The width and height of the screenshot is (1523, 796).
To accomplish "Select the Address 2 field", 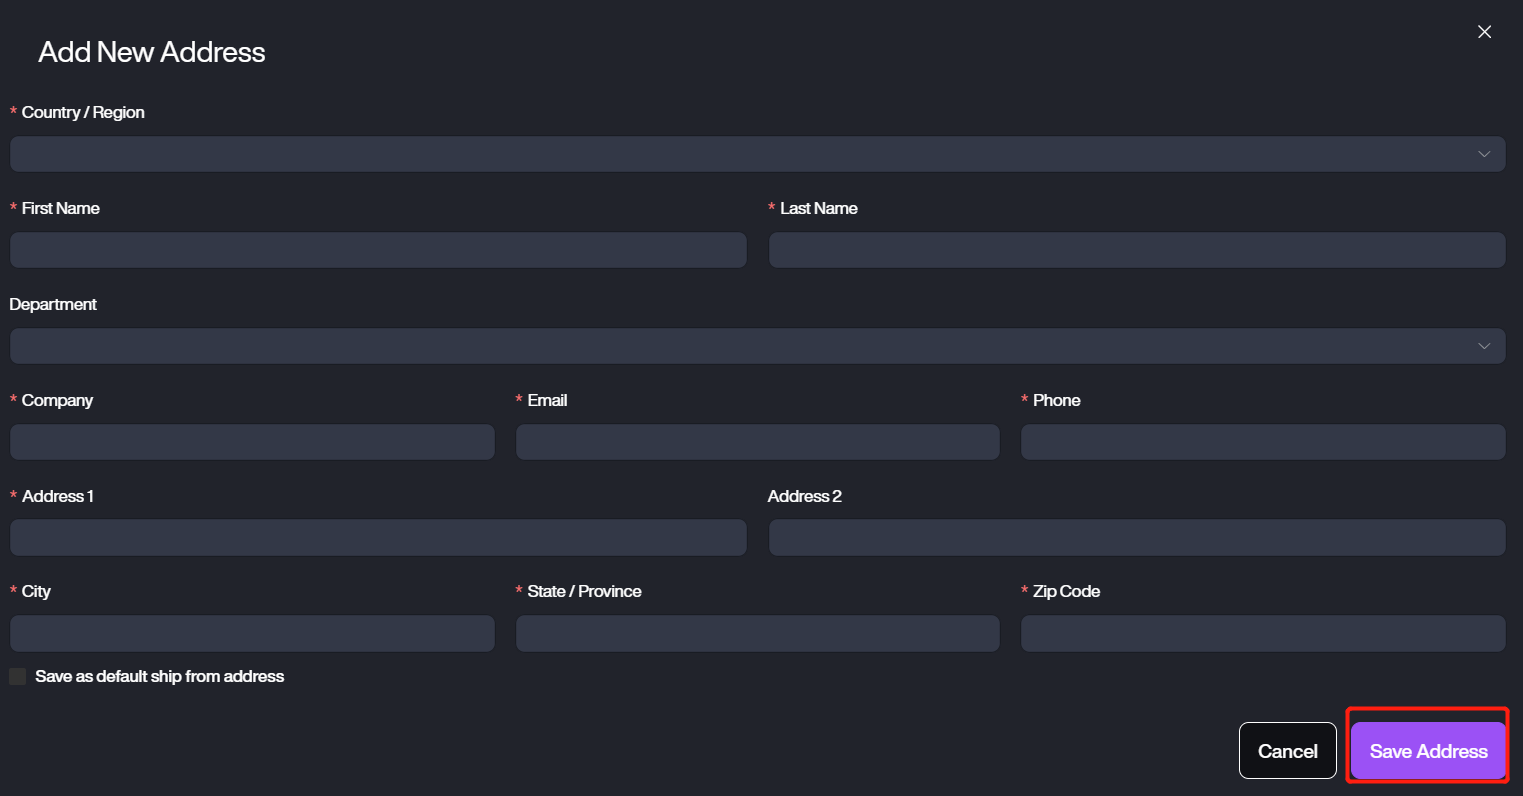I will point(1136,538).
